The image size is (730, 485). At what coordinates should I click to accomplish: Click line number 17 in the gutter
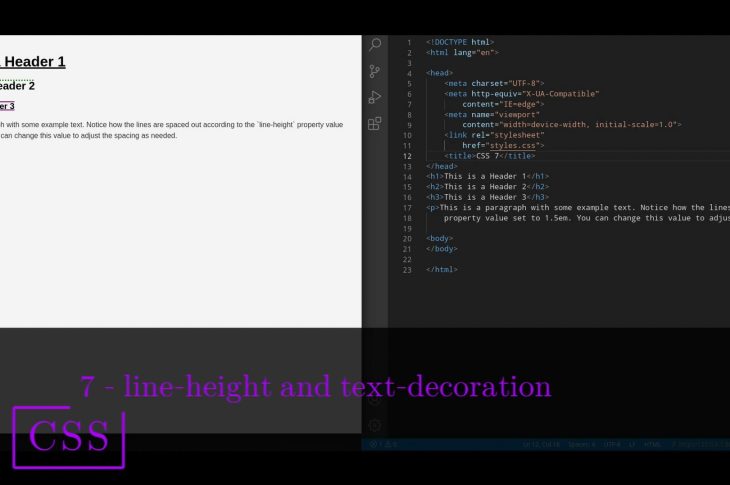pos(407,208)
